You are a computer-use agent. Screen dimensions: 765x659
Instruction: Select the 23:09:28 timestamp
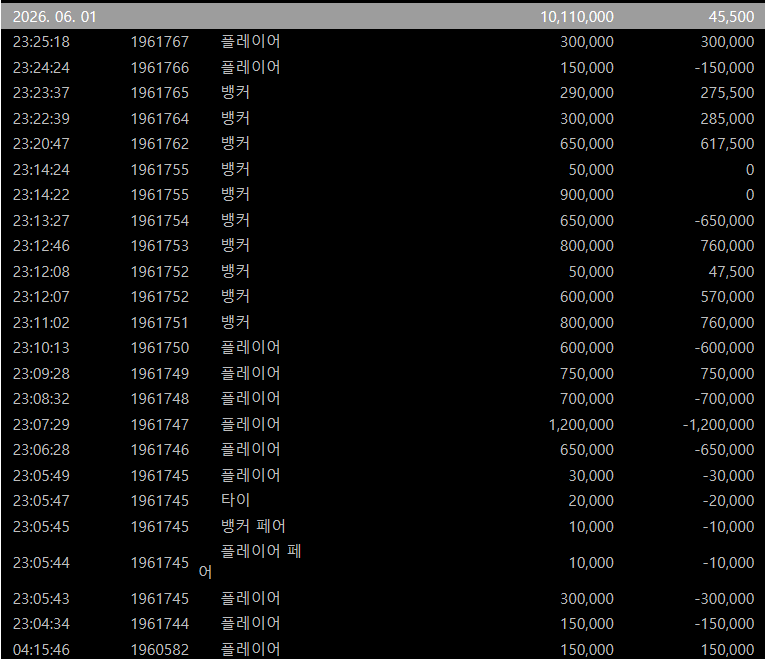pos(41,374)
